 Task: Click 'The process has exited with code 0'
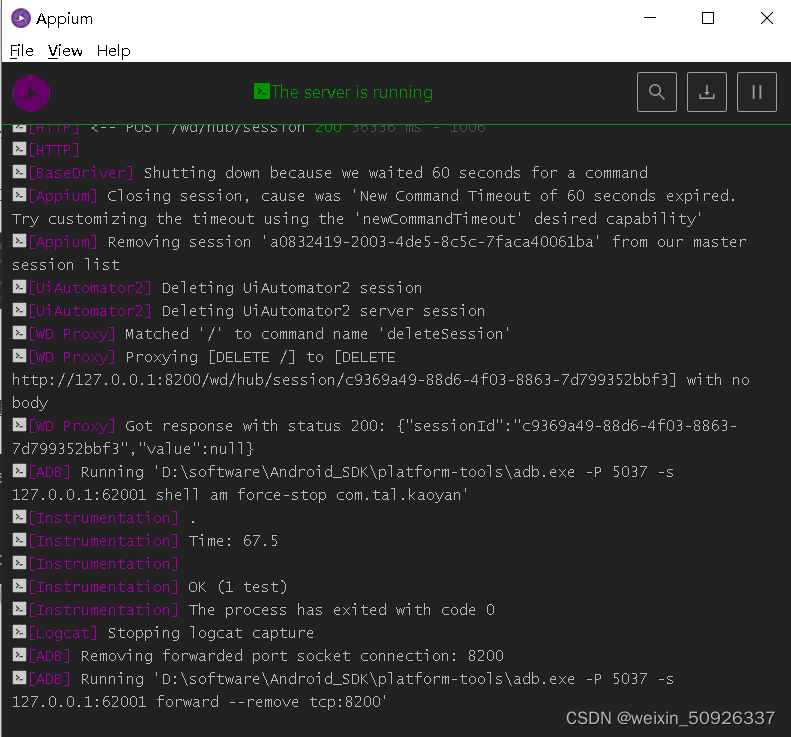pos(342,610)
